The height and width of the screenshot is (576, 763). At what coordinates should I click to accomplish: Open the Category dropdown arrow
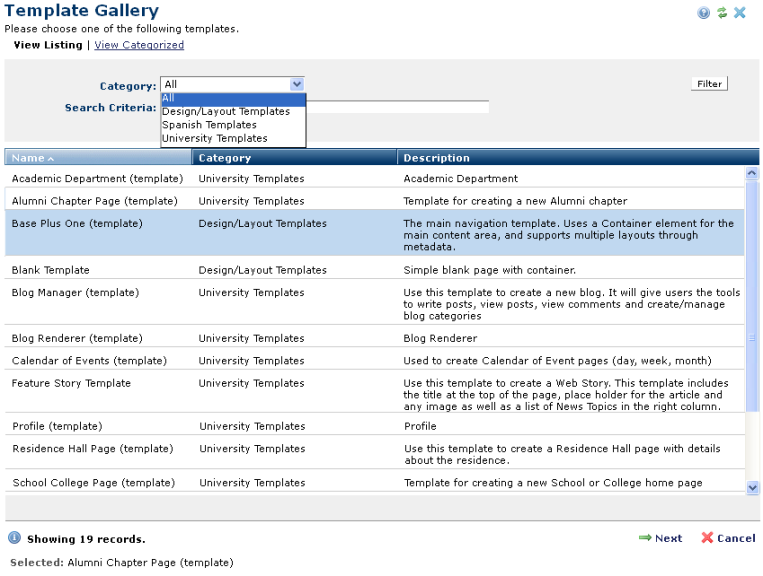296,85
